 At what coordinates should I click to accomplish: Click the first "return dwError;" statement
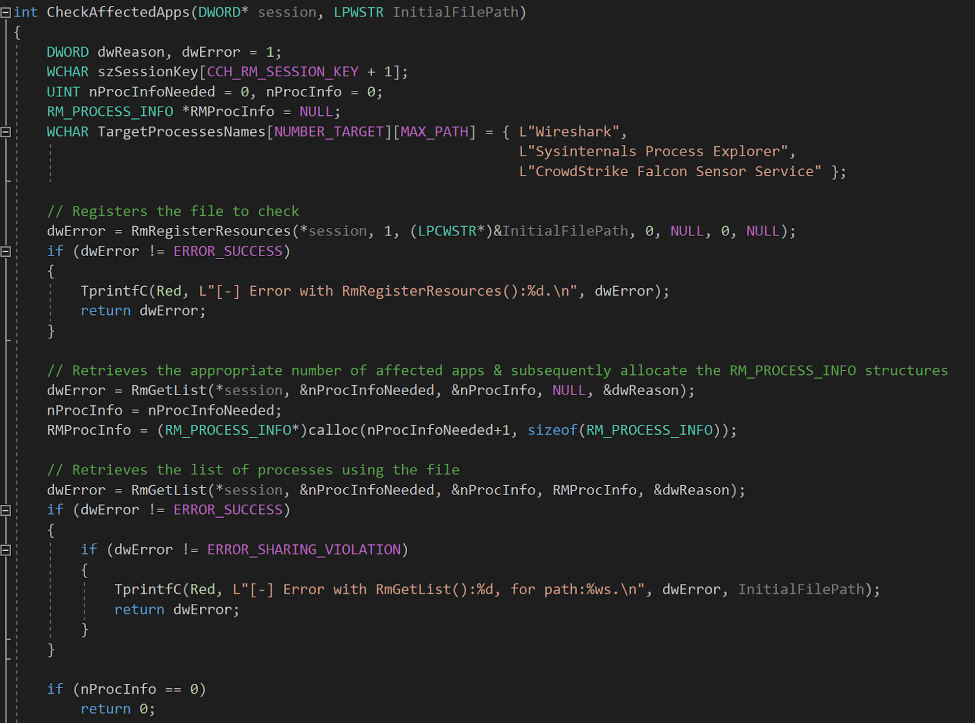[143, 311]
